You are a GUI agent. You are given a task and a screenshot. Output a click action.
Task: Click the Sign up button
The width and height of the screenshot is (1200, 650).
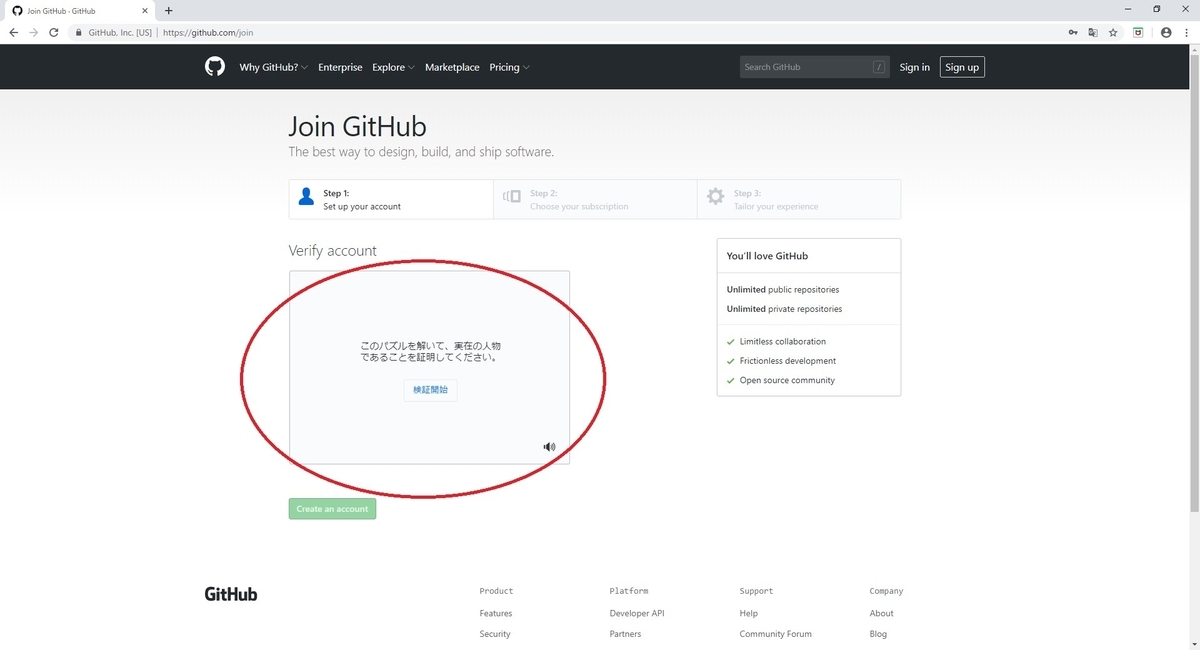pyautogui.click(x=962, y=67)
